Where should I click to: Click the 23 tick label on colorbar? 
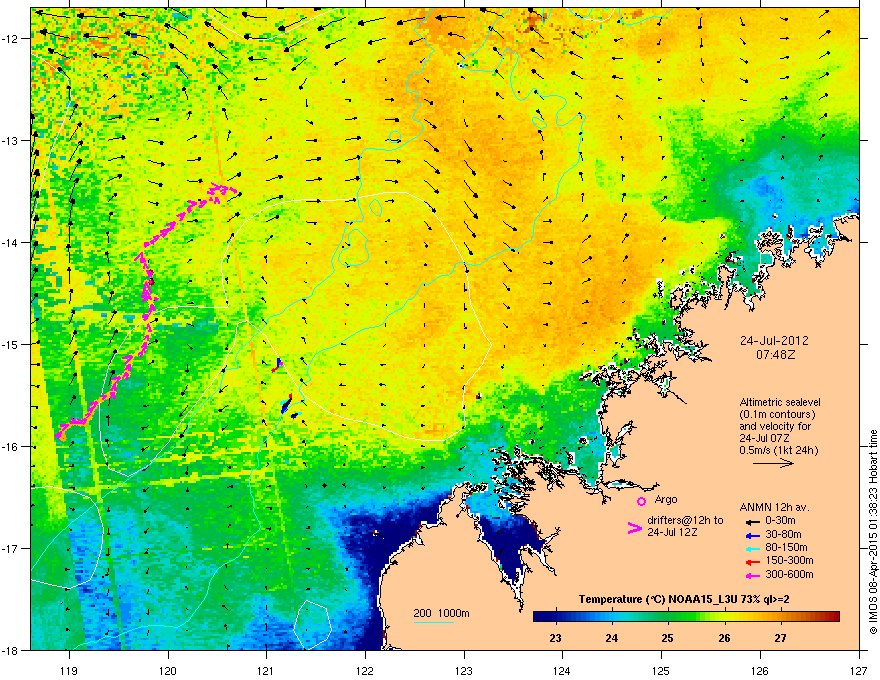click(555, 638)
